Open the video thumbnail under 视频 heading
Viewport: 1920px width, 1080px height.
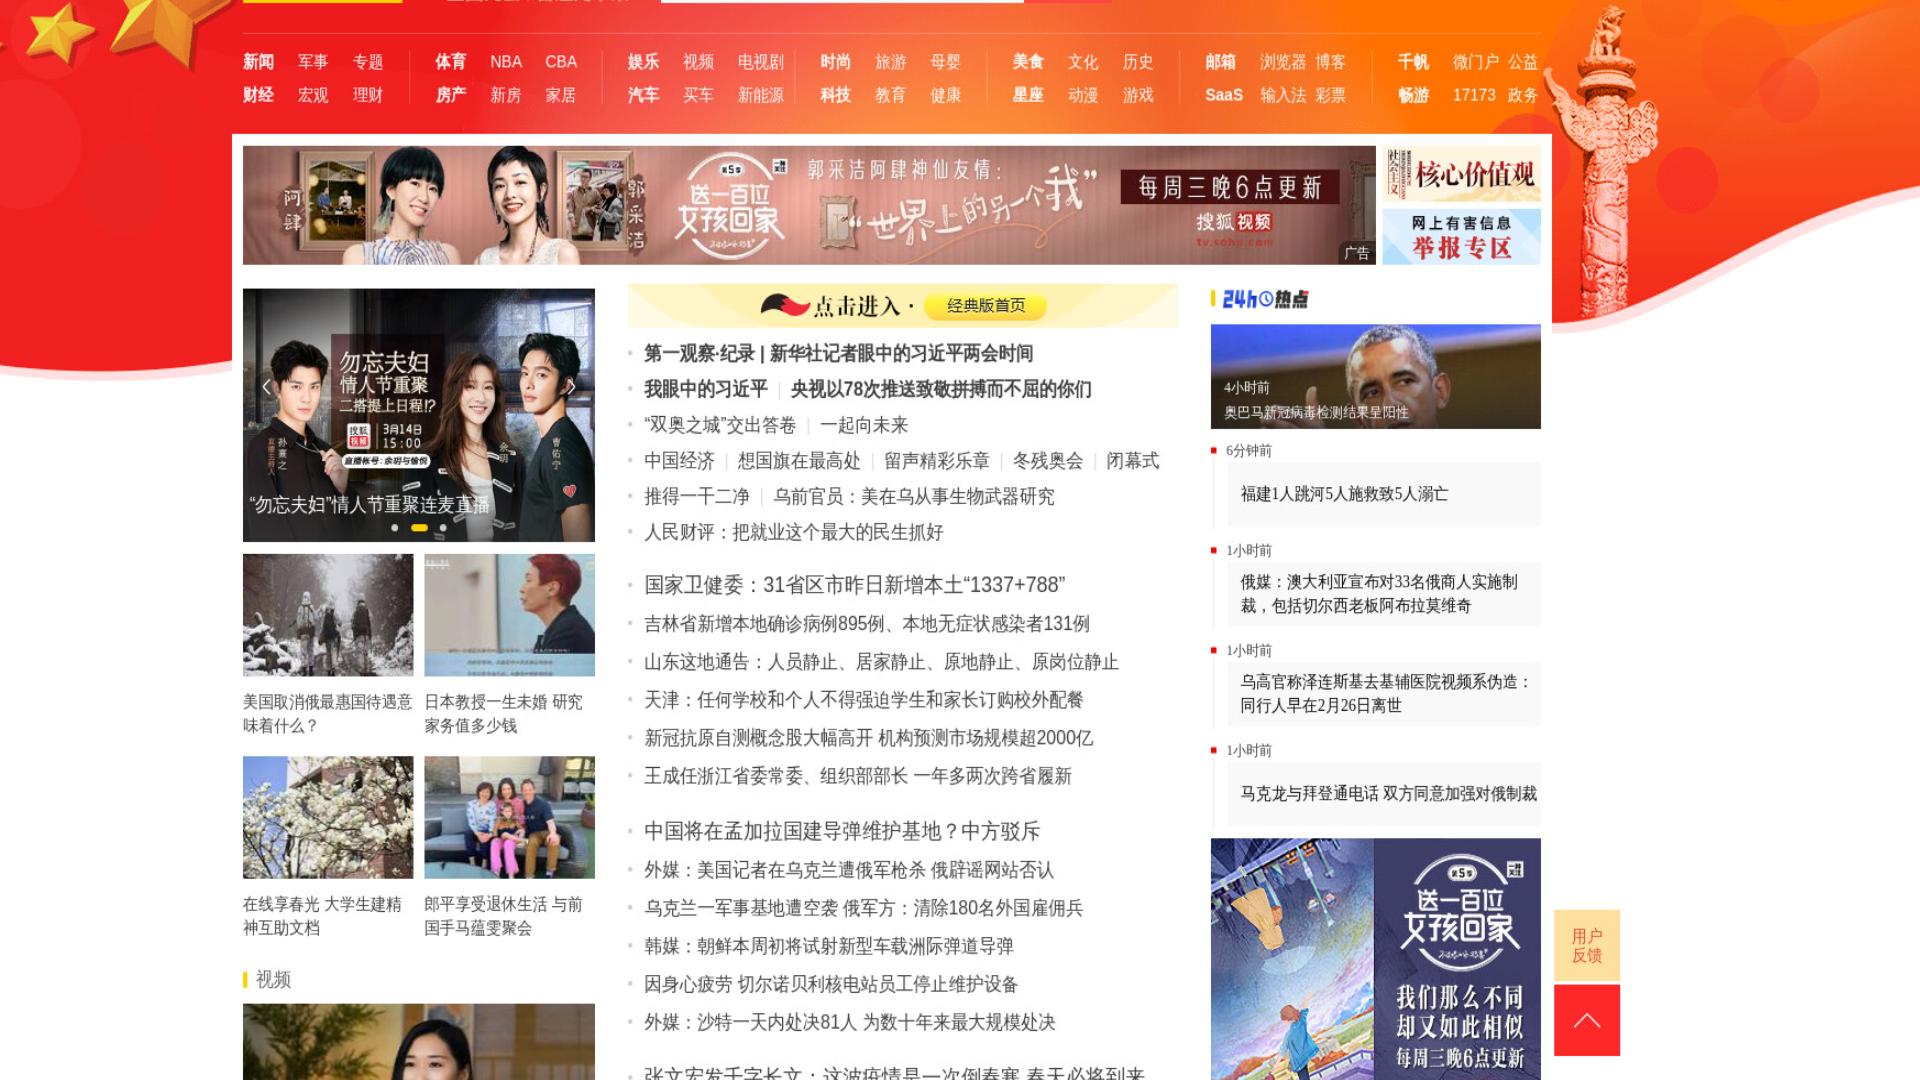coord(419,1041)
